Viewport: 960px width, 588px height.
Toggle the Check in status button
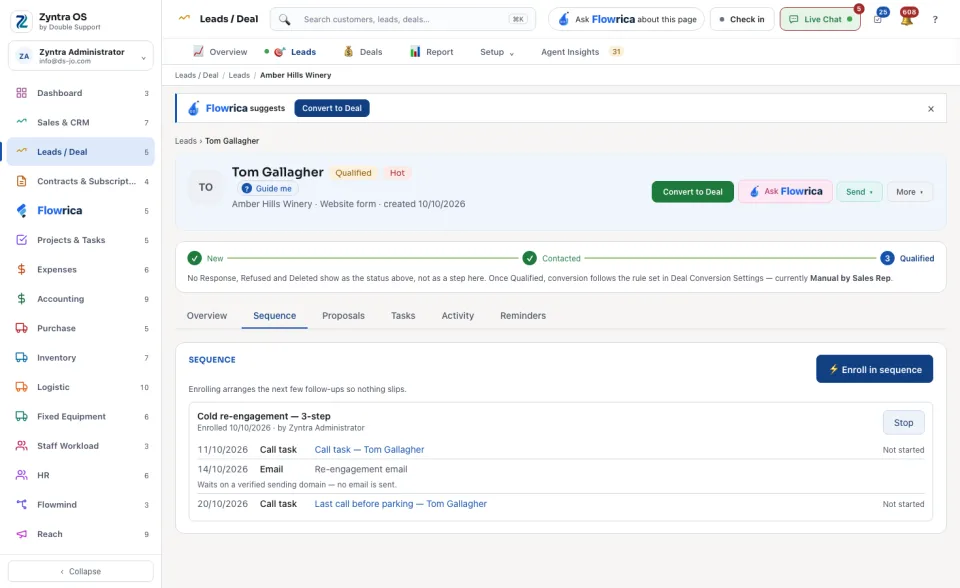(742, 19)
